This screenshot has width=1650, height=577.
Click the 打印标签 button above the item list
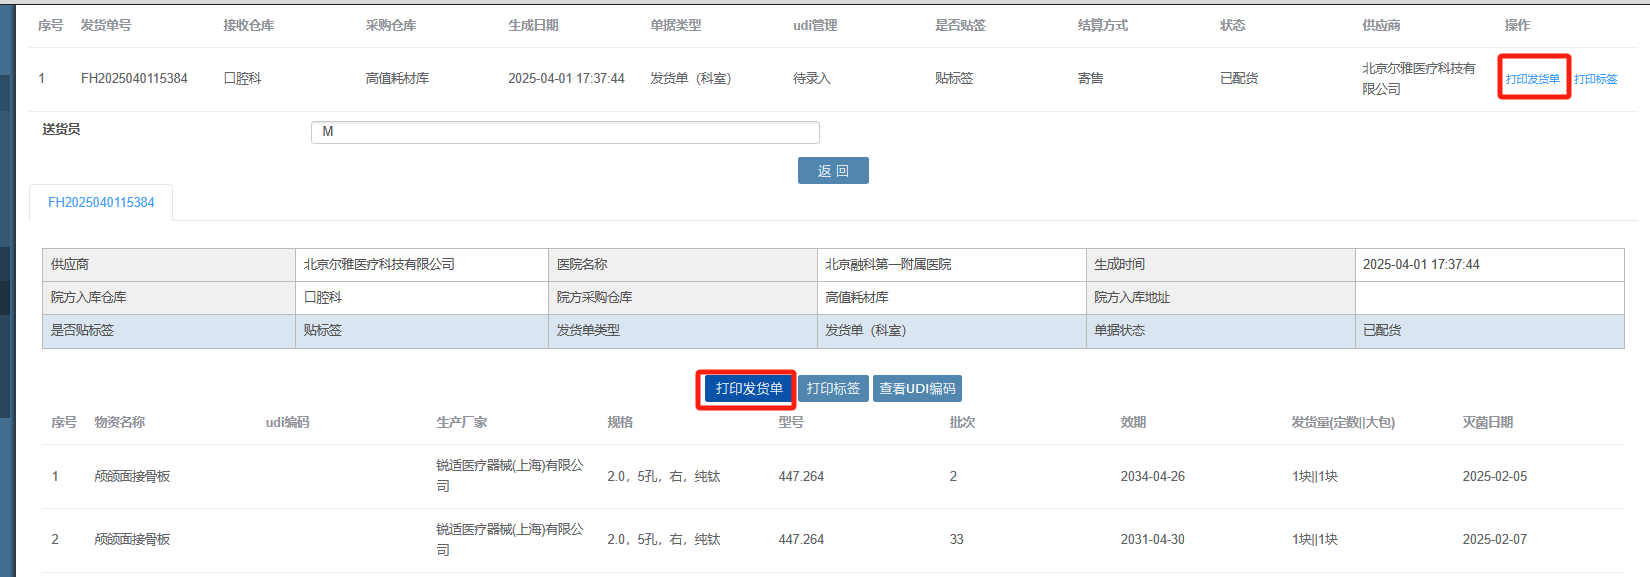point(833,388)
